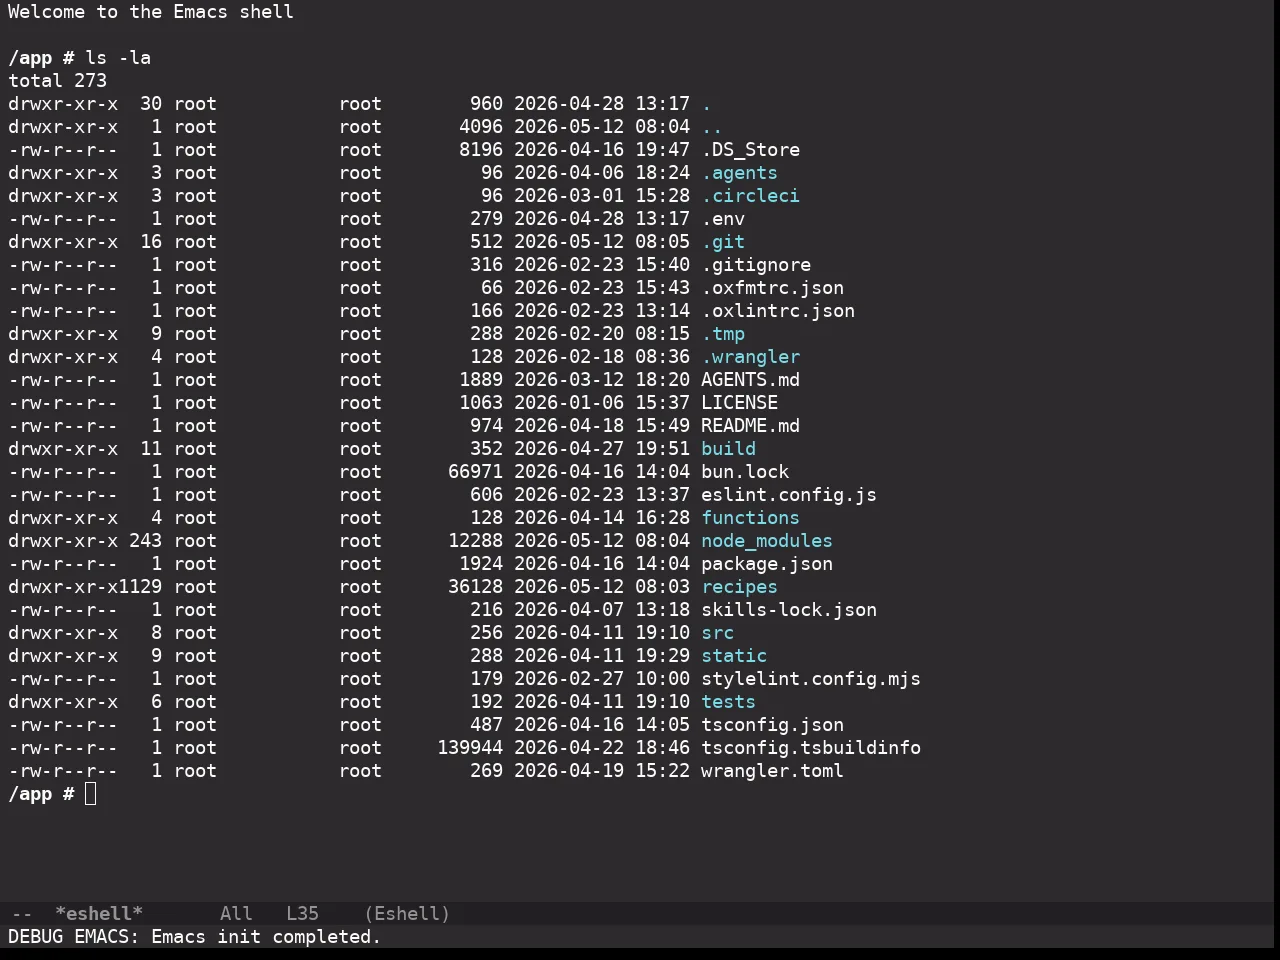Click the stylelint.config.mjs file name
The width and height of the screenshot is (1280, 960).
point(811,679)
